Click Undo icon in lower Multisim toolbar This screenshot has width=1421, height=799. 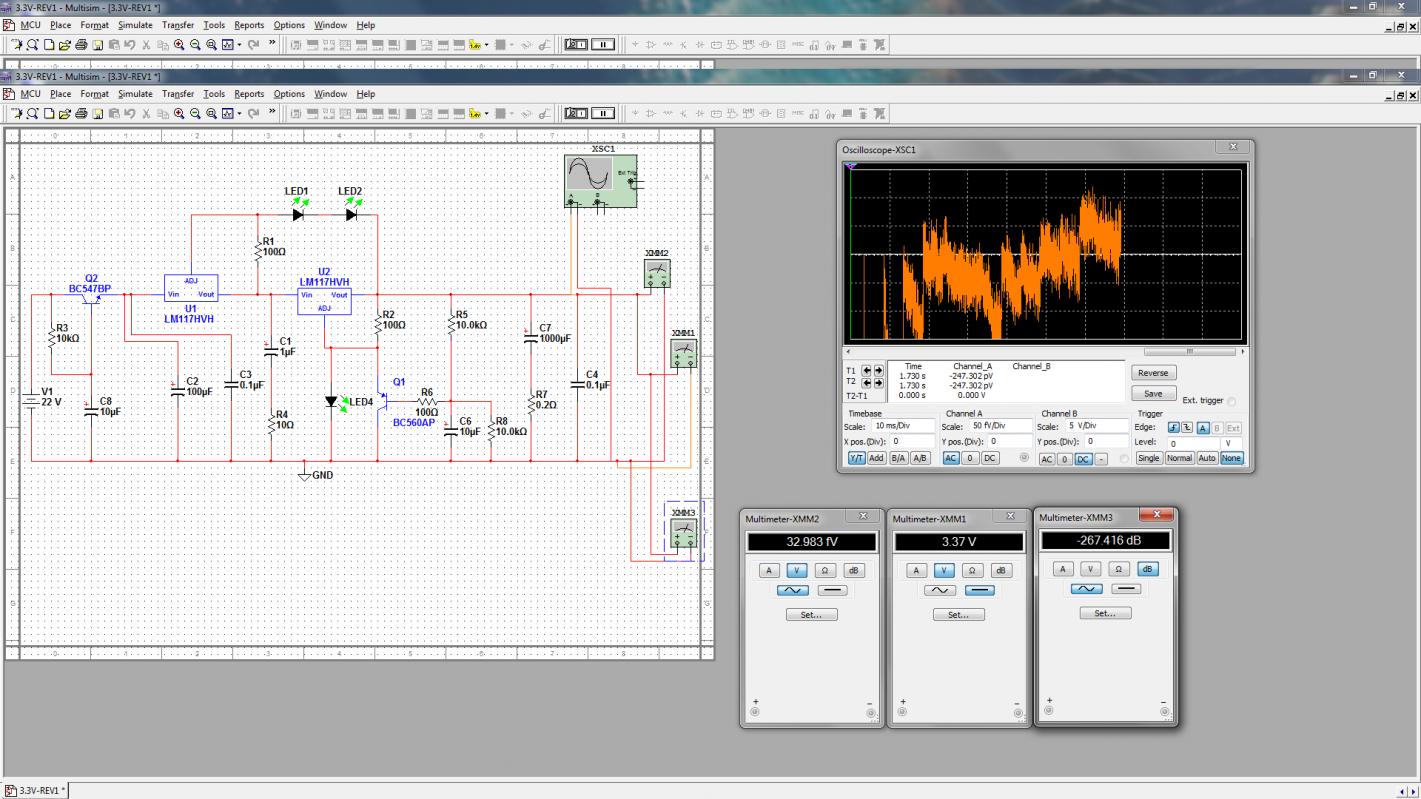point(130,114)
